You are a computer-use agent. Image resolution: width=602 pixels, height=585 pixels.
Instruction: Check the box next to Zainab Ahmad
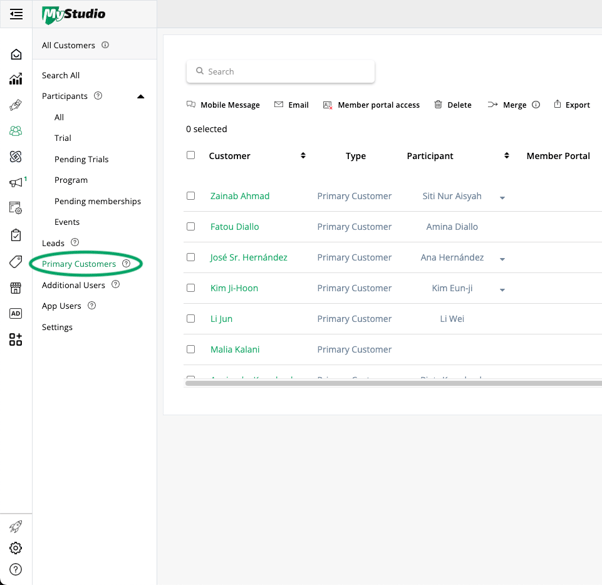click(191, 196)
